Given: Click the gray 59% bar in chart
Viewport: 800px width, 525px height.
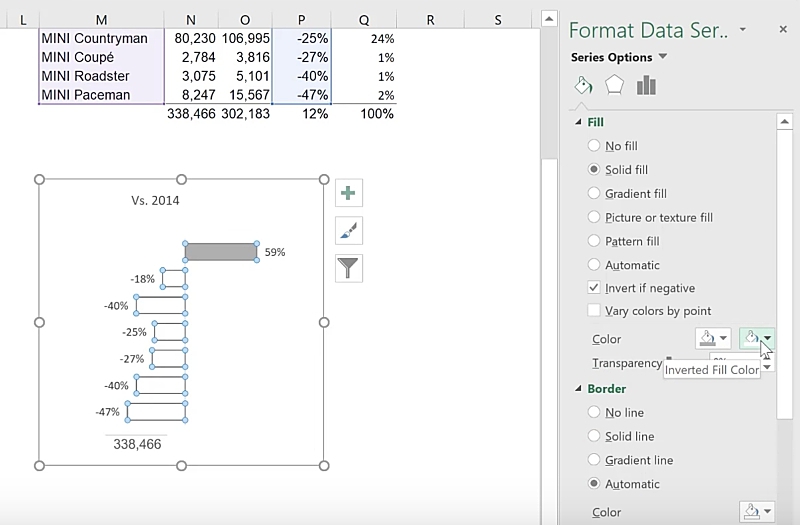Looking at the screenshot, I should (x=221, y=252).
